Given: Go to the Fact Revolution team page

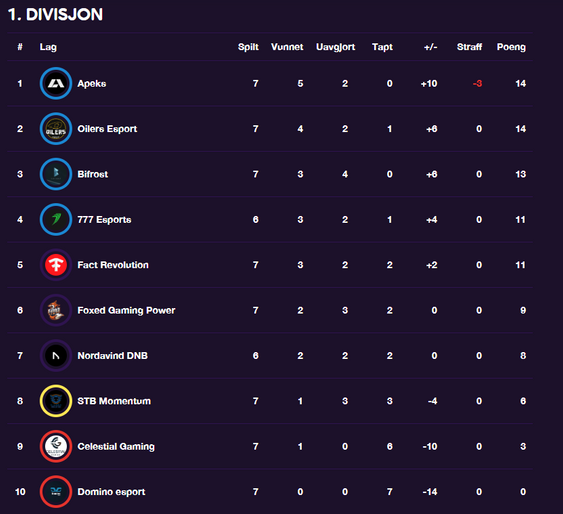Looking at the screenshot, I should 113,265.
